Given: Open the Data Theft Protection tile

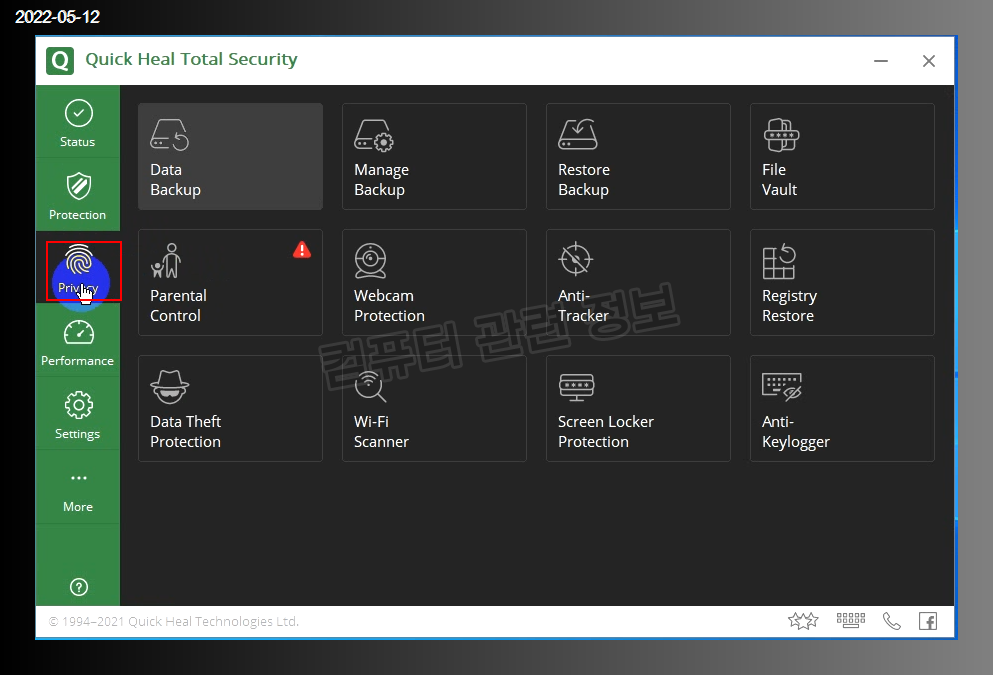Looking at the screenshot, I should tap(231, 408).
